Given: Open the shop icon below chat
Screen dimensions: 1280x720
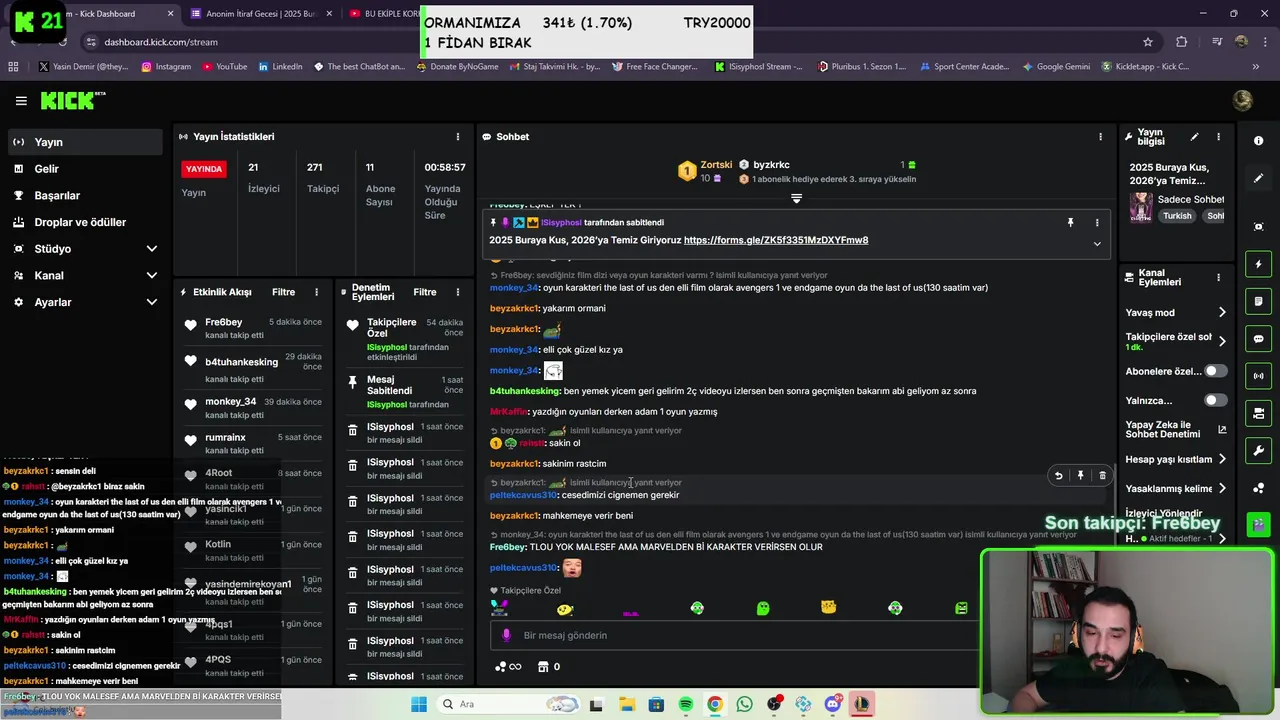Looking at the screenshot, I should (543, 667).
